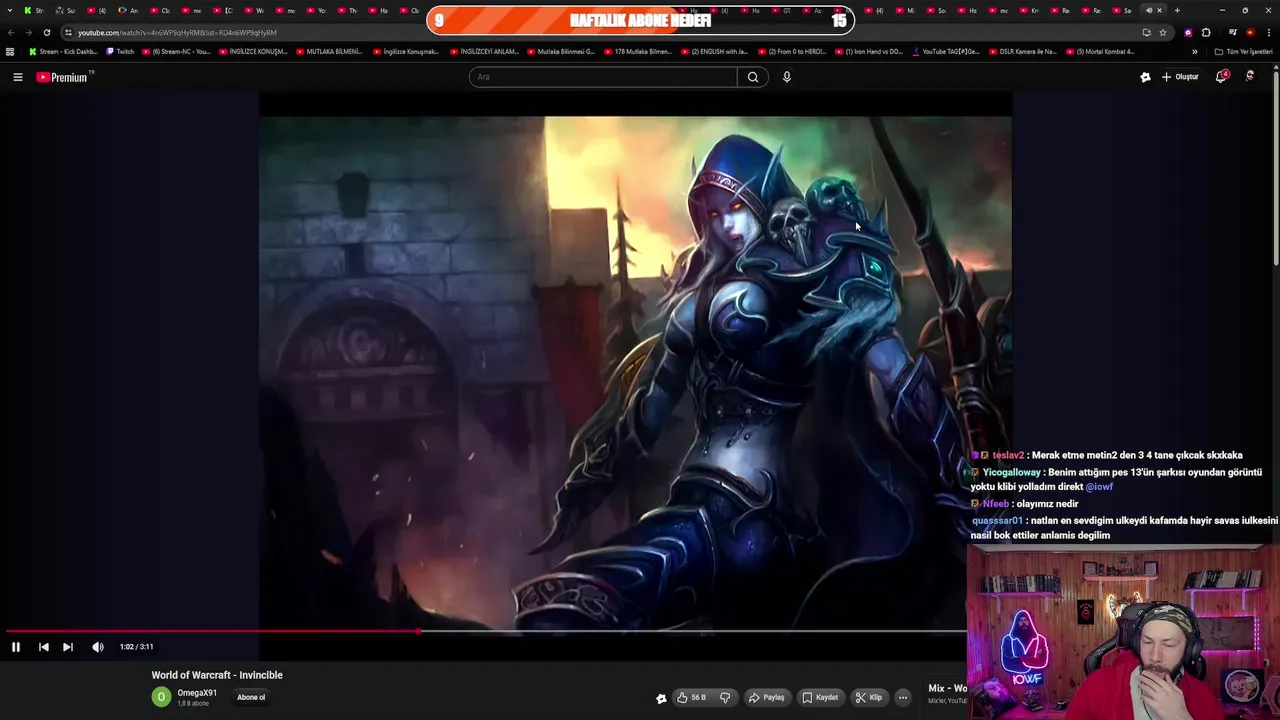Open the tab search dropdown arrow

pos(11,10)
